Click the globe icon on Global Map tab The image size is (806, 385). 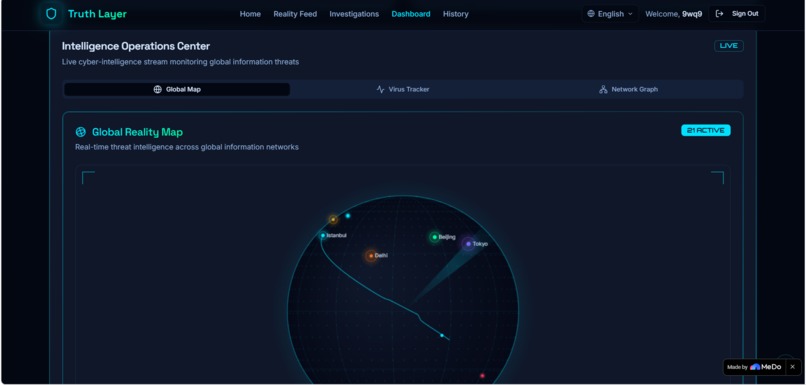click(x=157, y=89)
